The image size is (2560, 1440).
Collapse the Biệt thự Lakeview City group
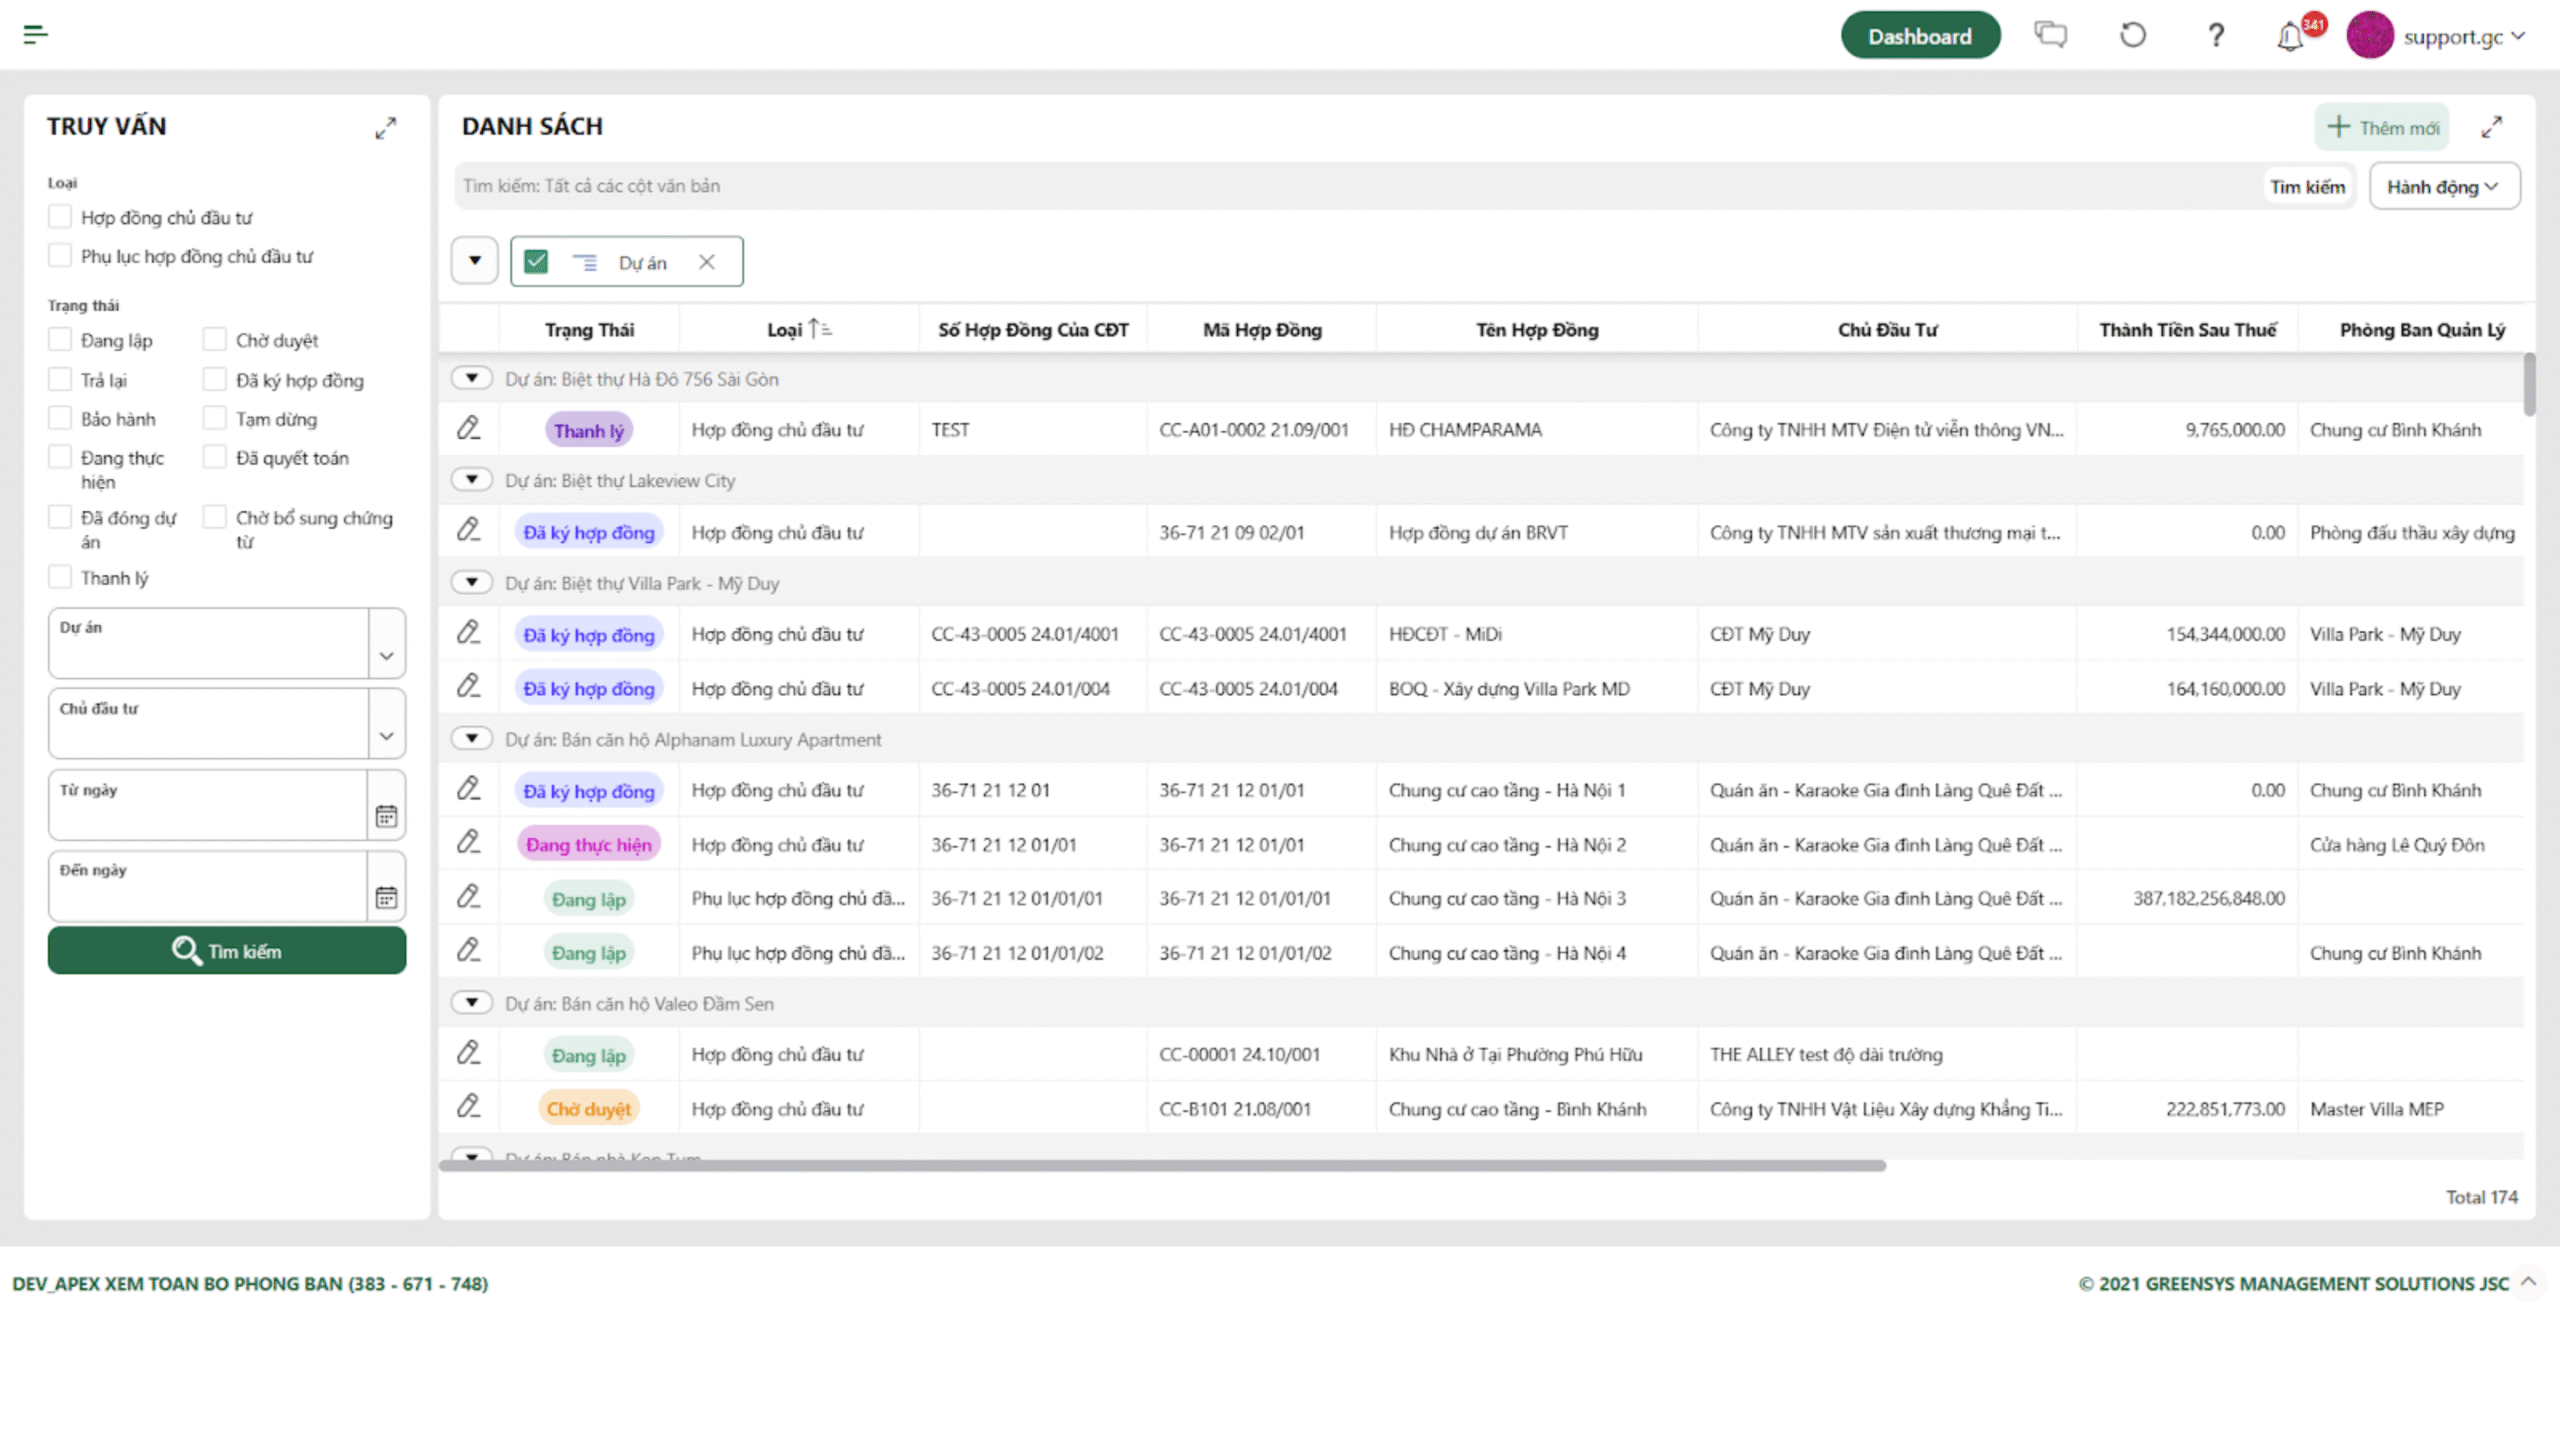[471, 480]
